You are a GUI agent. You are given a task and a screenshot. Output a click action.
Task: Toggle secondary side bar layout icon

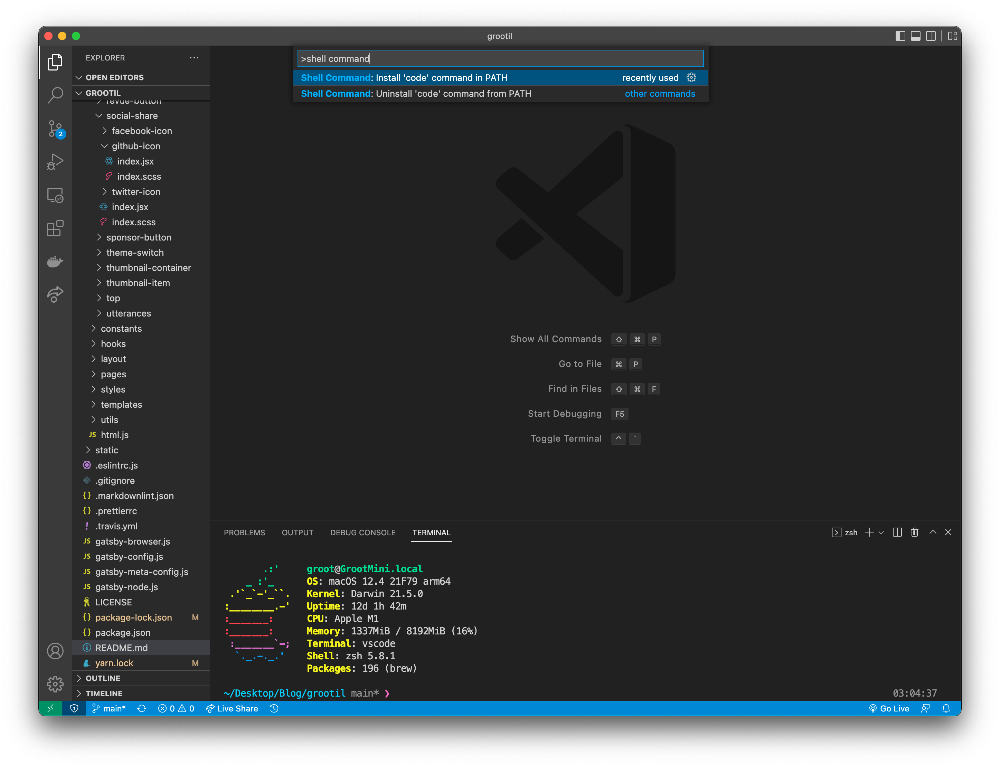pyautogui.click(x=931, y=36)
